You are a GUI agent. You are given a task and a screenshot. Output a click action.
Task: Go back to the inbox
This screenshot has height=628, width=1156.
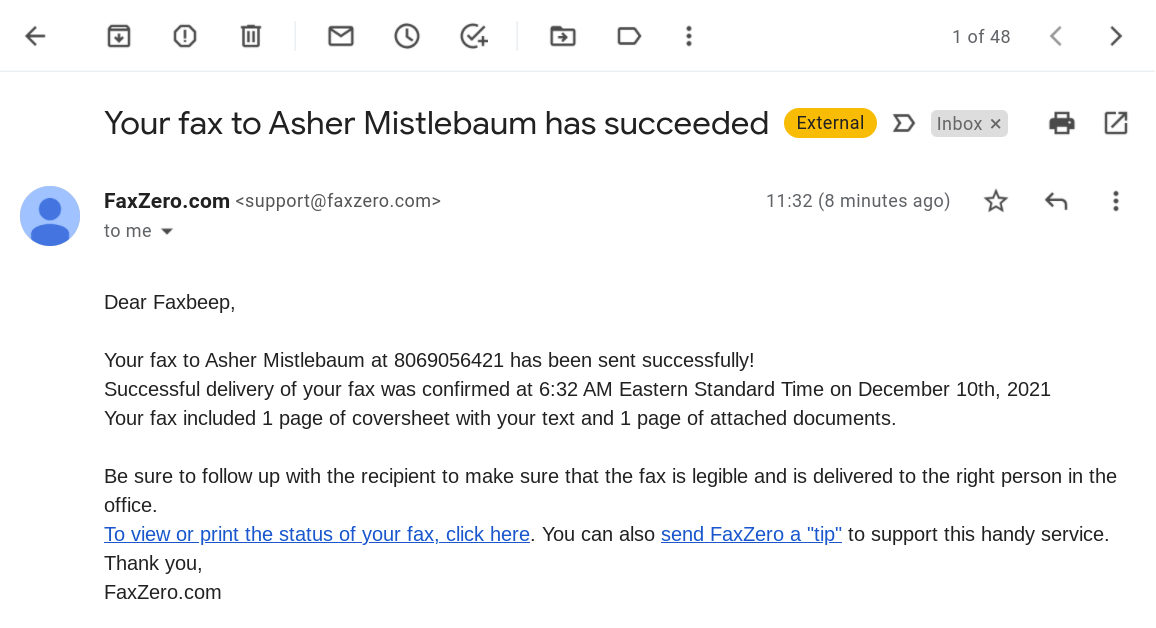tap(35, 35)
